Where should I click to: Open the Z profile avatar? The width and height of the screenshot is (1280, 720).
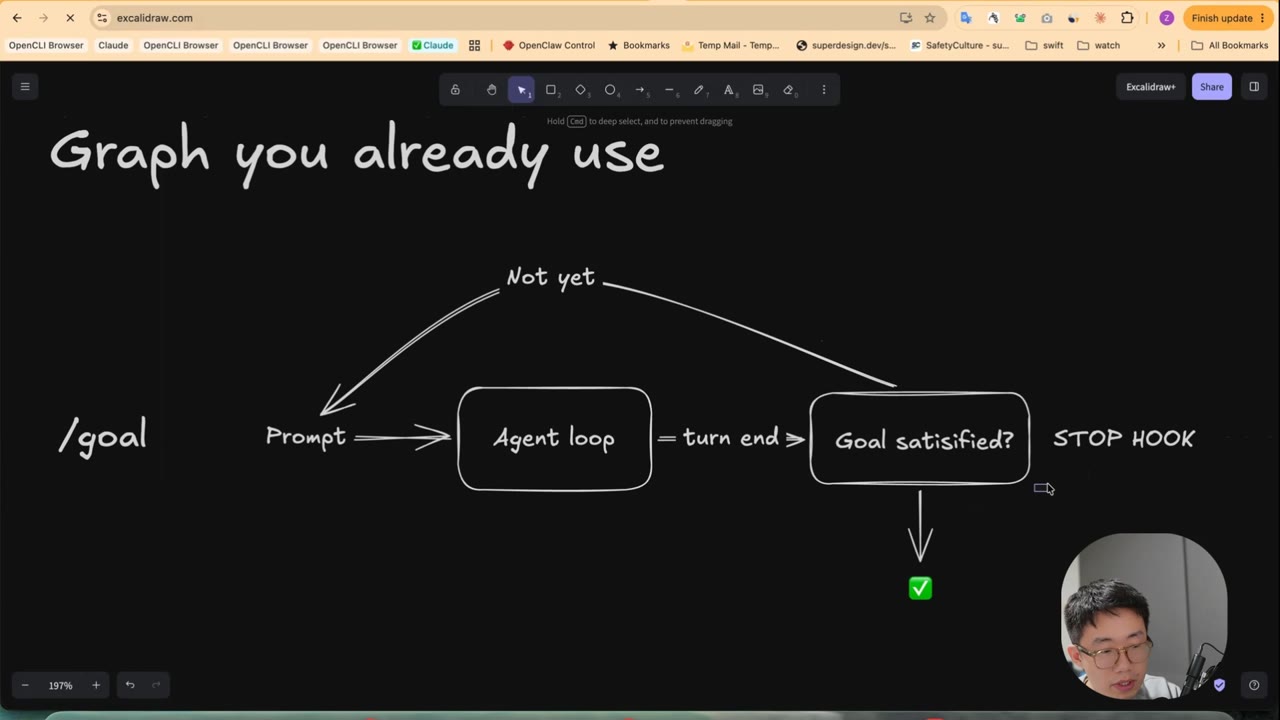[x=1166, y=18]
